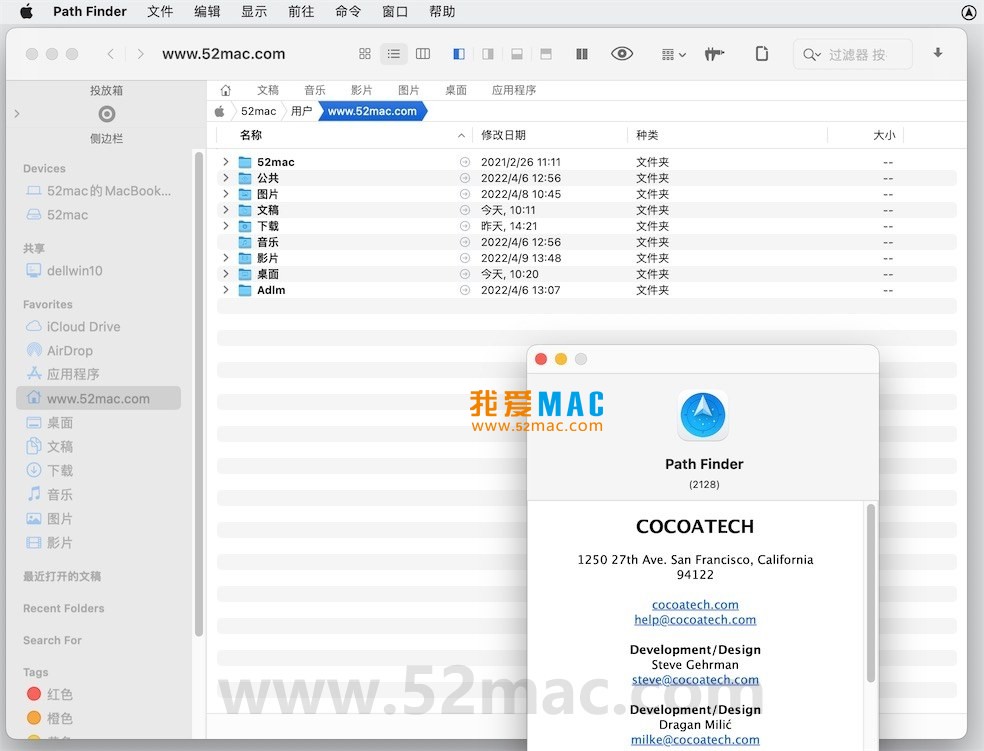The width and height of the screenshot is (984, 751).
Task: Toggle the left sidebar panel
Action: [x=459, y=54]
